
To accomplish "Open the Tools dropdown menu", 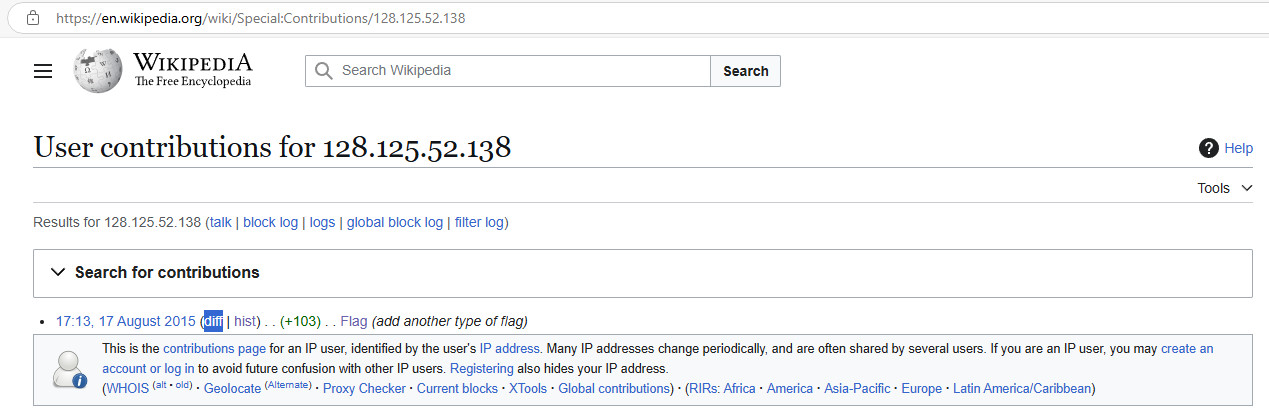I will pos(1225,188).
